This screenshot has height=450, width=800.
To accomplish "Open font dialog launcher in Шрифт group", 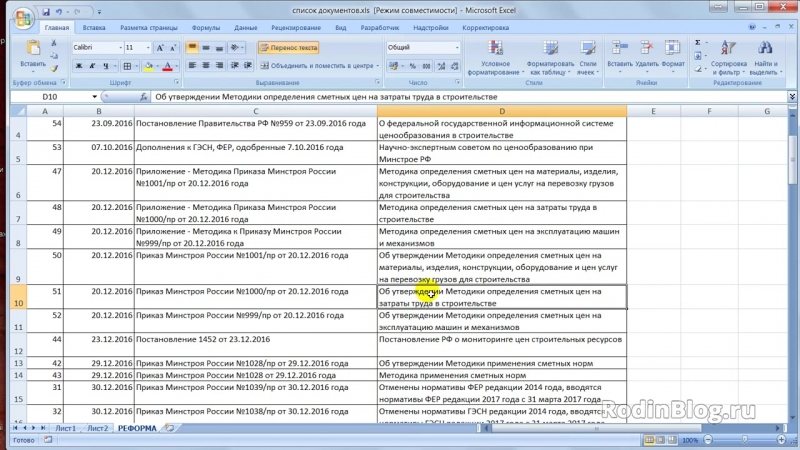I will (177, 82).
